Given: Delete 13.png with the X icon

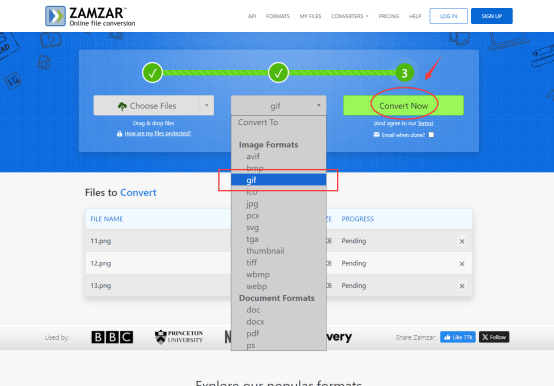Looking at the screenshot, I should pyautogui.click(x=462, y=286).
